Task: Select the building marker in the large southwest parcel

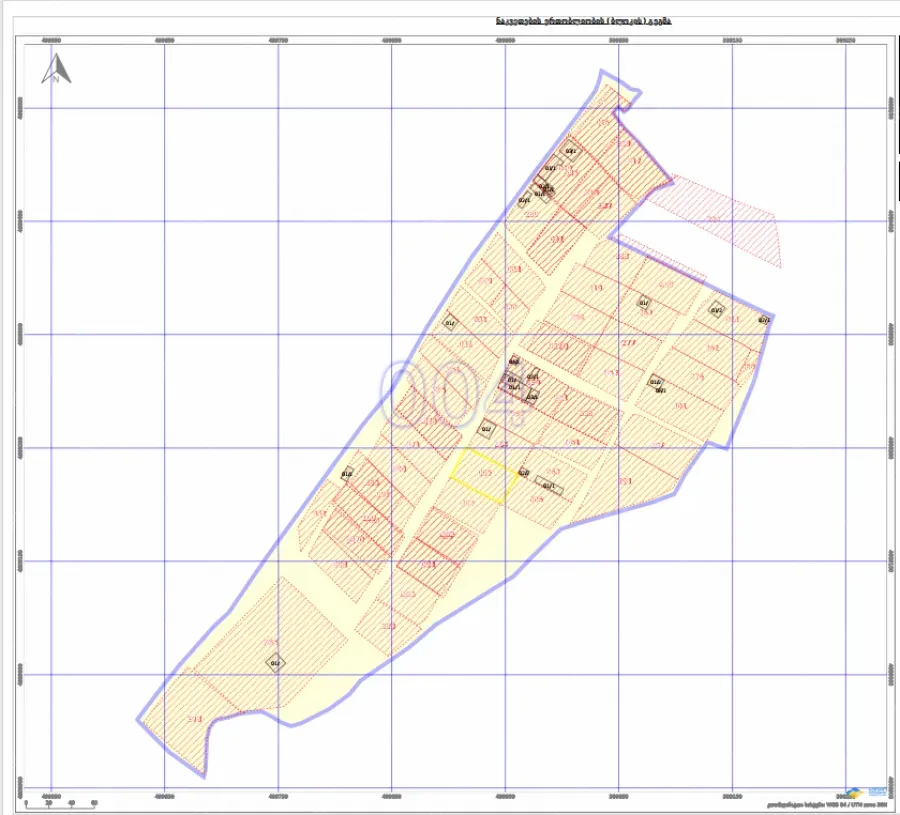Action: tap(275, 662)
